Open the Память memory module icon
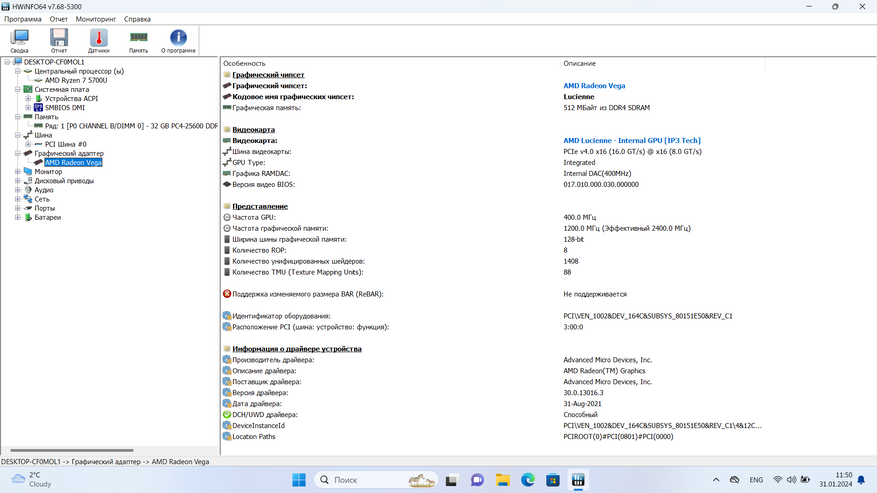This screenshot has height=493, width=877. click(138, 41)
